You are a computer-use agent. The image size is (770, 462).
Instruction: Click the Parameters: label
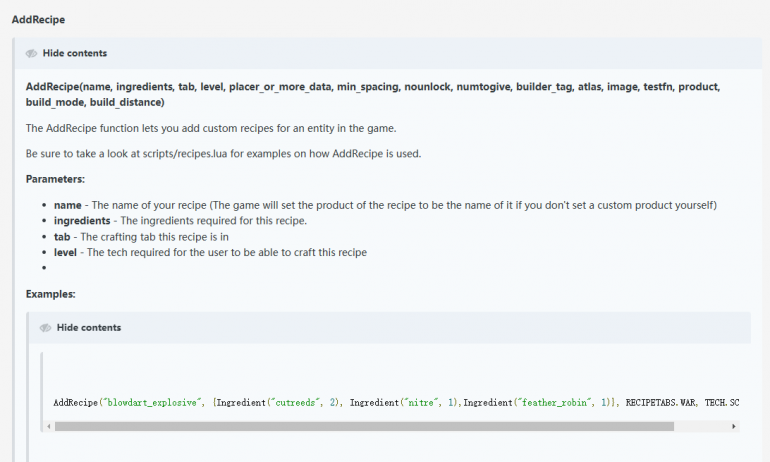(55, 179)
